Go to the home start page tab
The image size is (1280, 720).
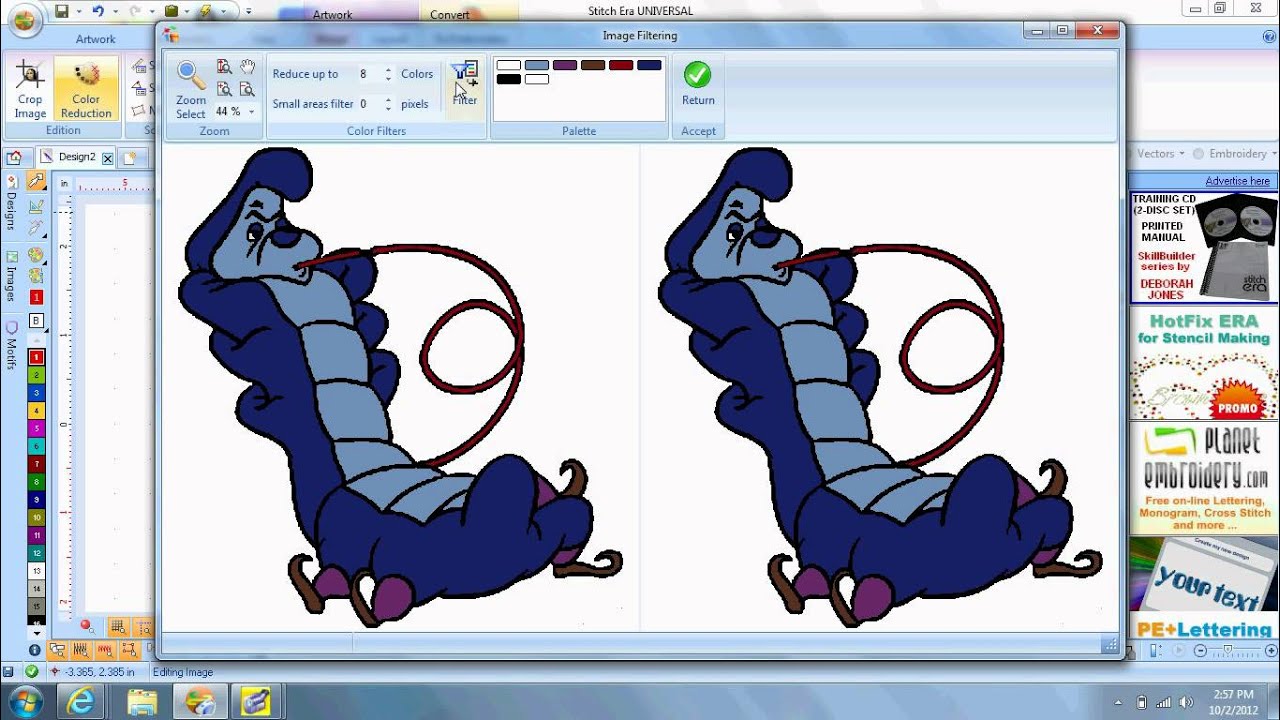pos(15,157)
